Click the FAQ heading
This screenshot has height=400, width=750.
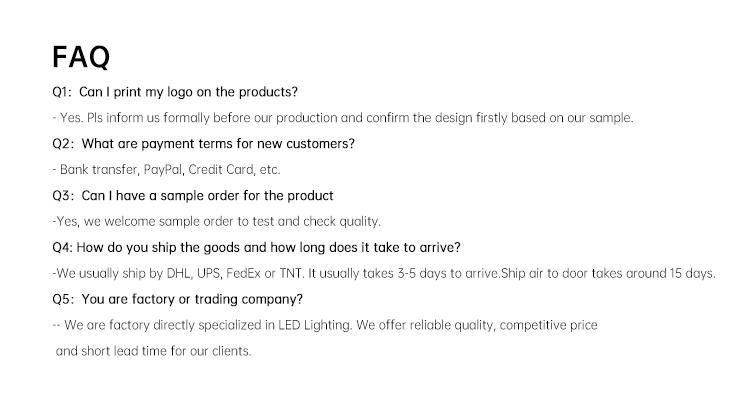[81, 57]
